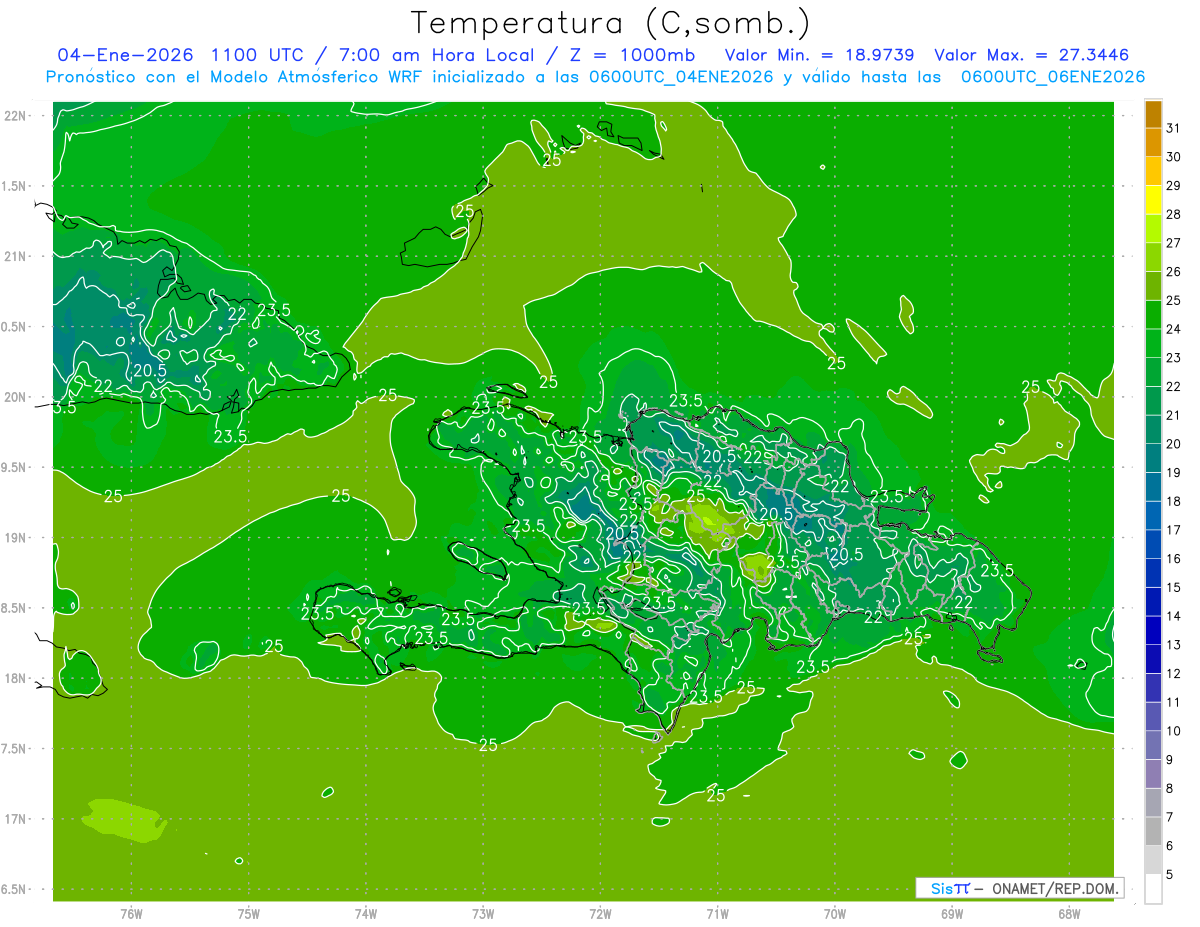Viewport: 1200px width, 927px height.
Task: Click the colorbar label '12'
Action: point(1173,673)
